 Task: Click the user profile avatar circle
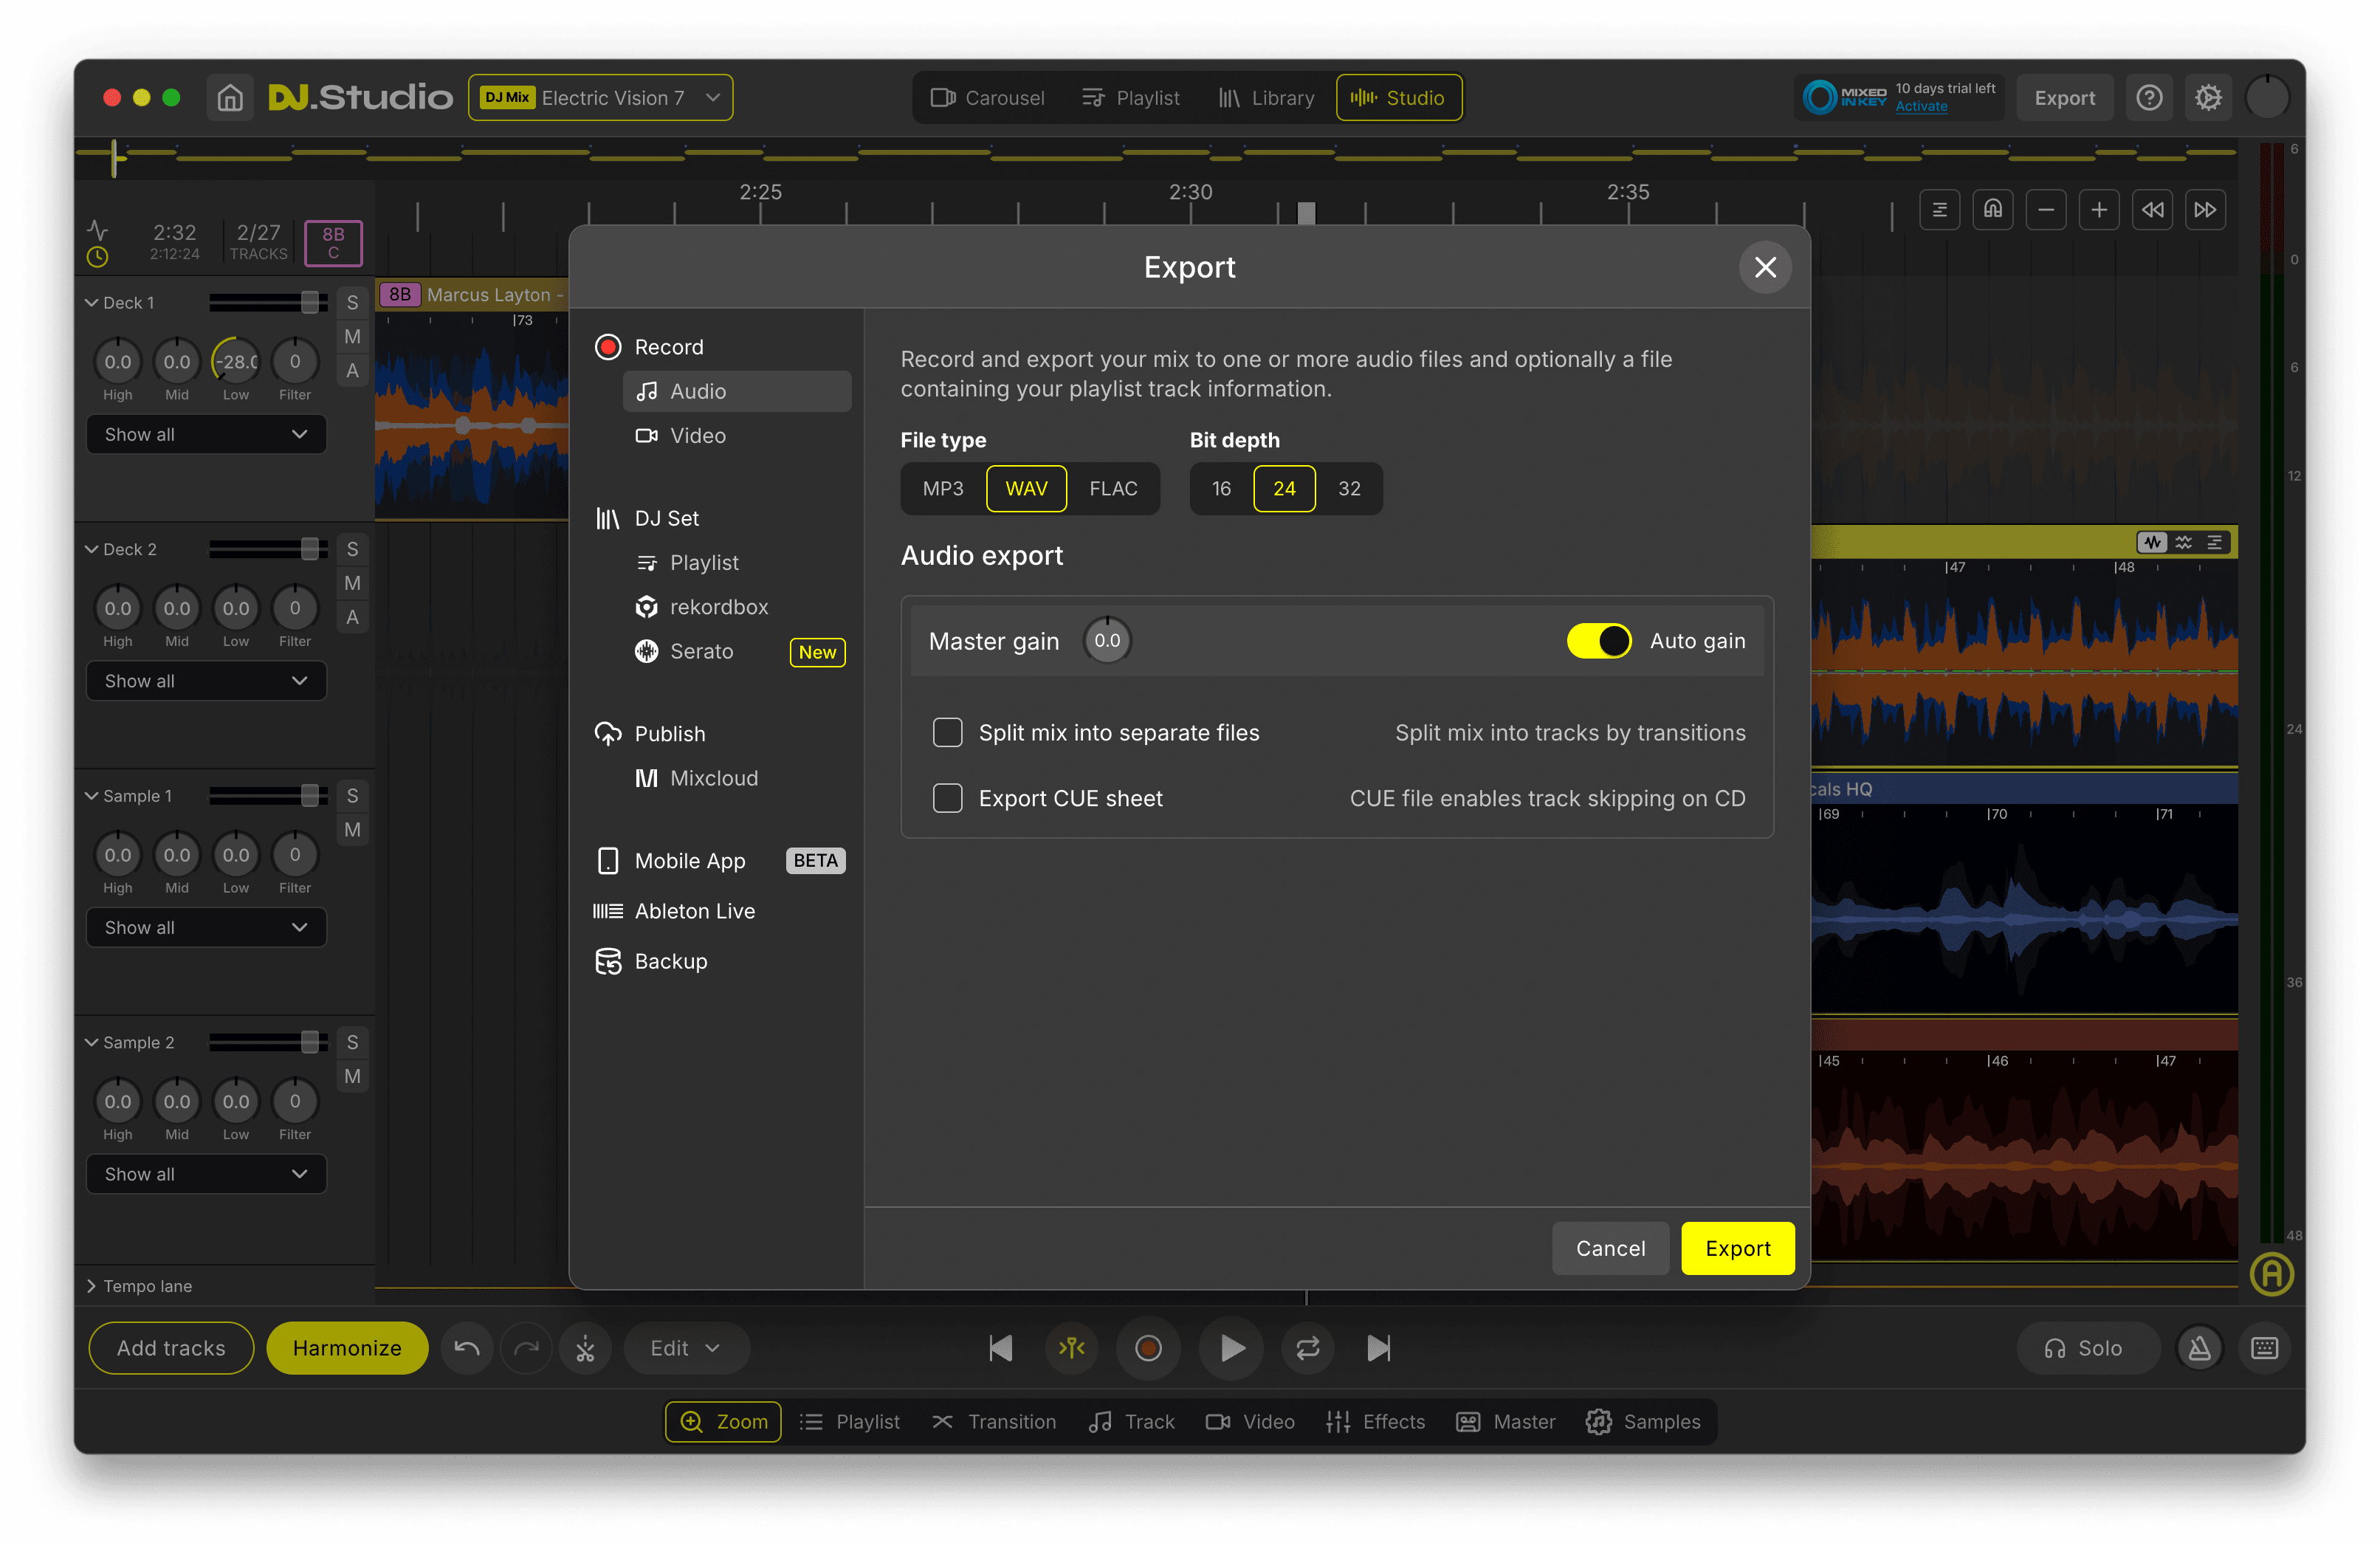point(2267,98)
